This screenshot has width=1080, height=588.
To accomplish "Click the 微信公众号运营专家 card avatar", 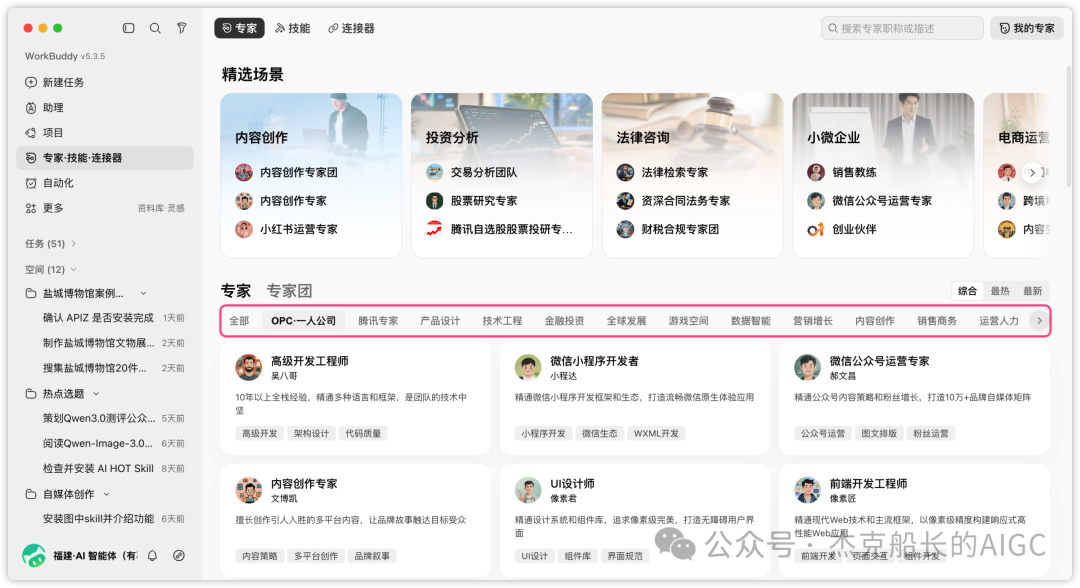I will (x=807, y=368).
